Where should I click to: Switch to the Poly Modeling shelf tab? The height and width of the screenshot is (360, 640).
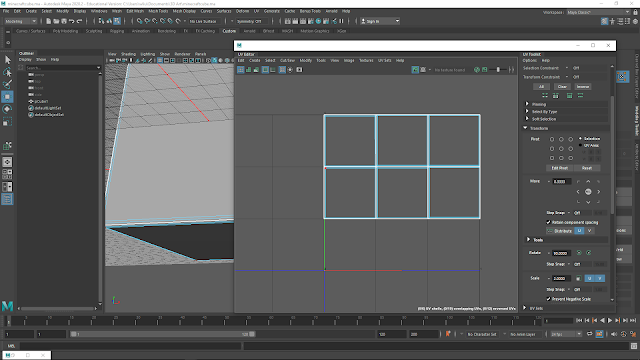click(x=65, y=31)
